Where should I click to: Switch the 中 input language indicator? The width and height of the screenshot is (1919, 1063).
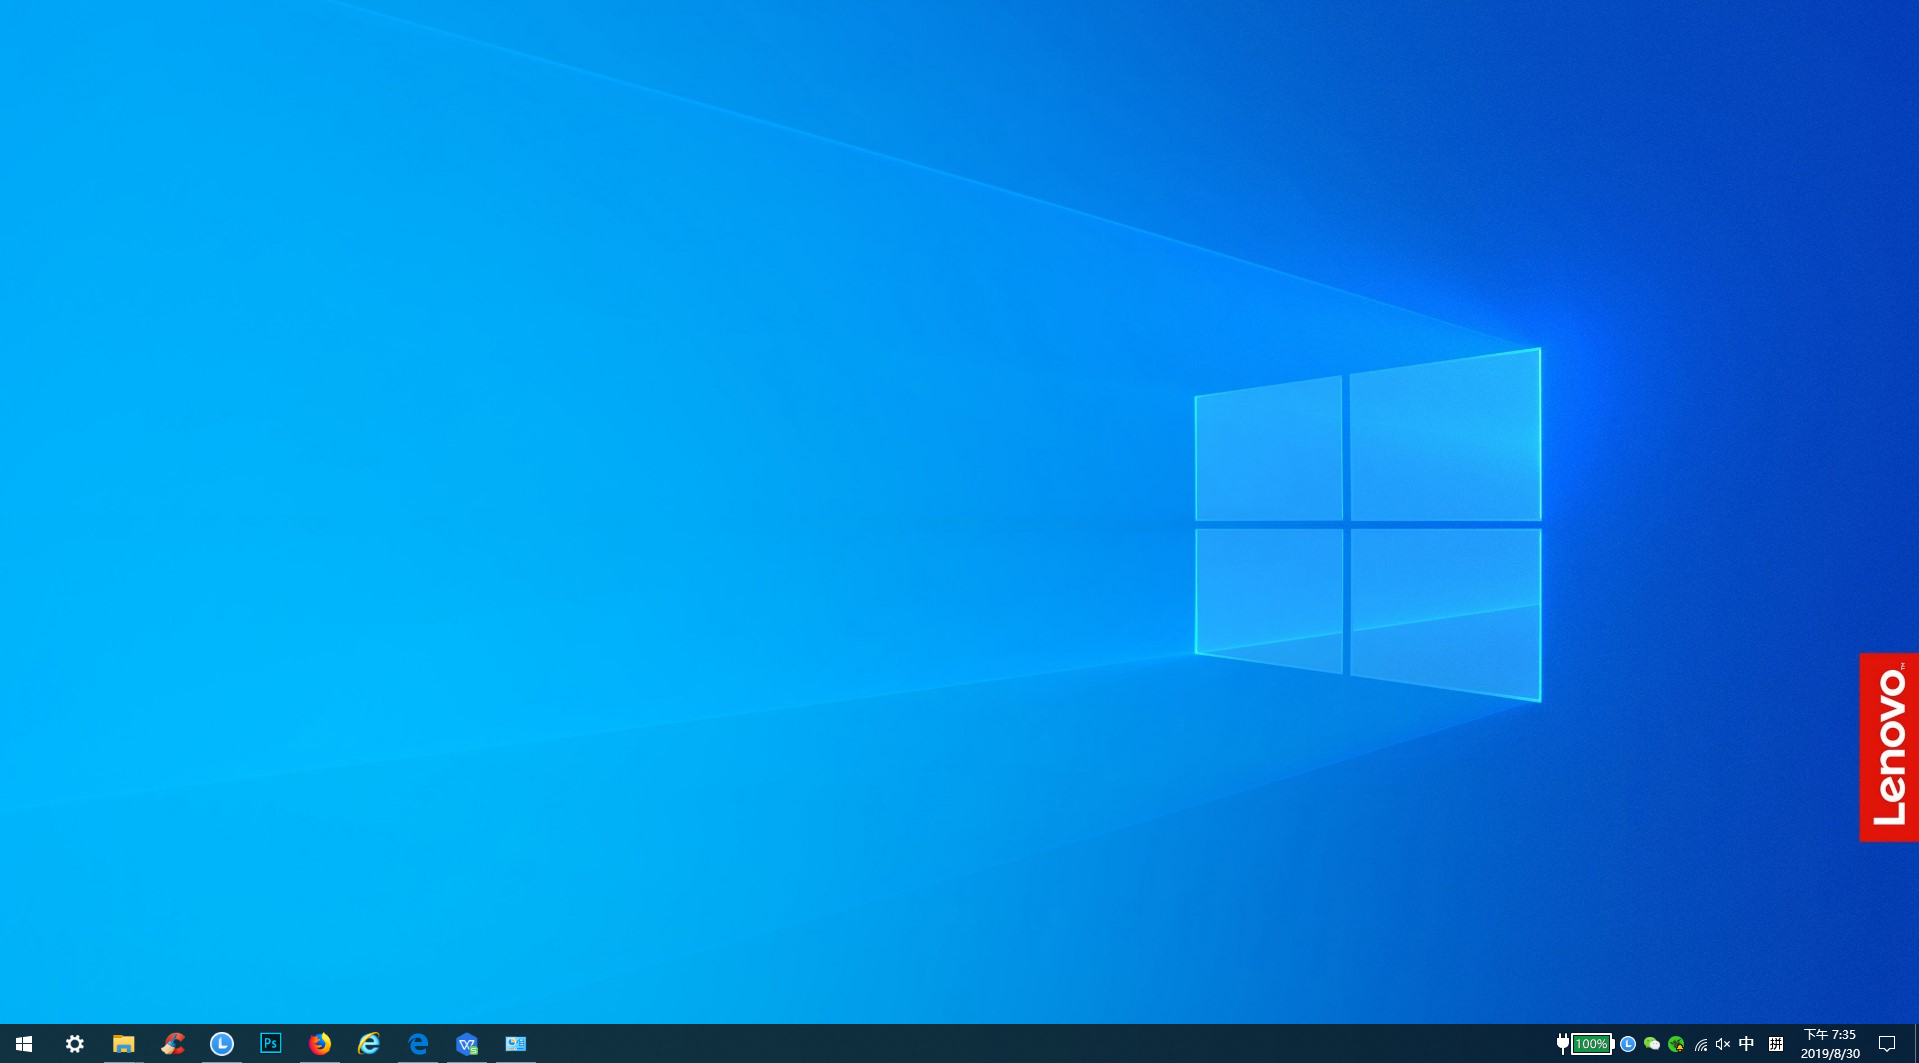1746,1044
